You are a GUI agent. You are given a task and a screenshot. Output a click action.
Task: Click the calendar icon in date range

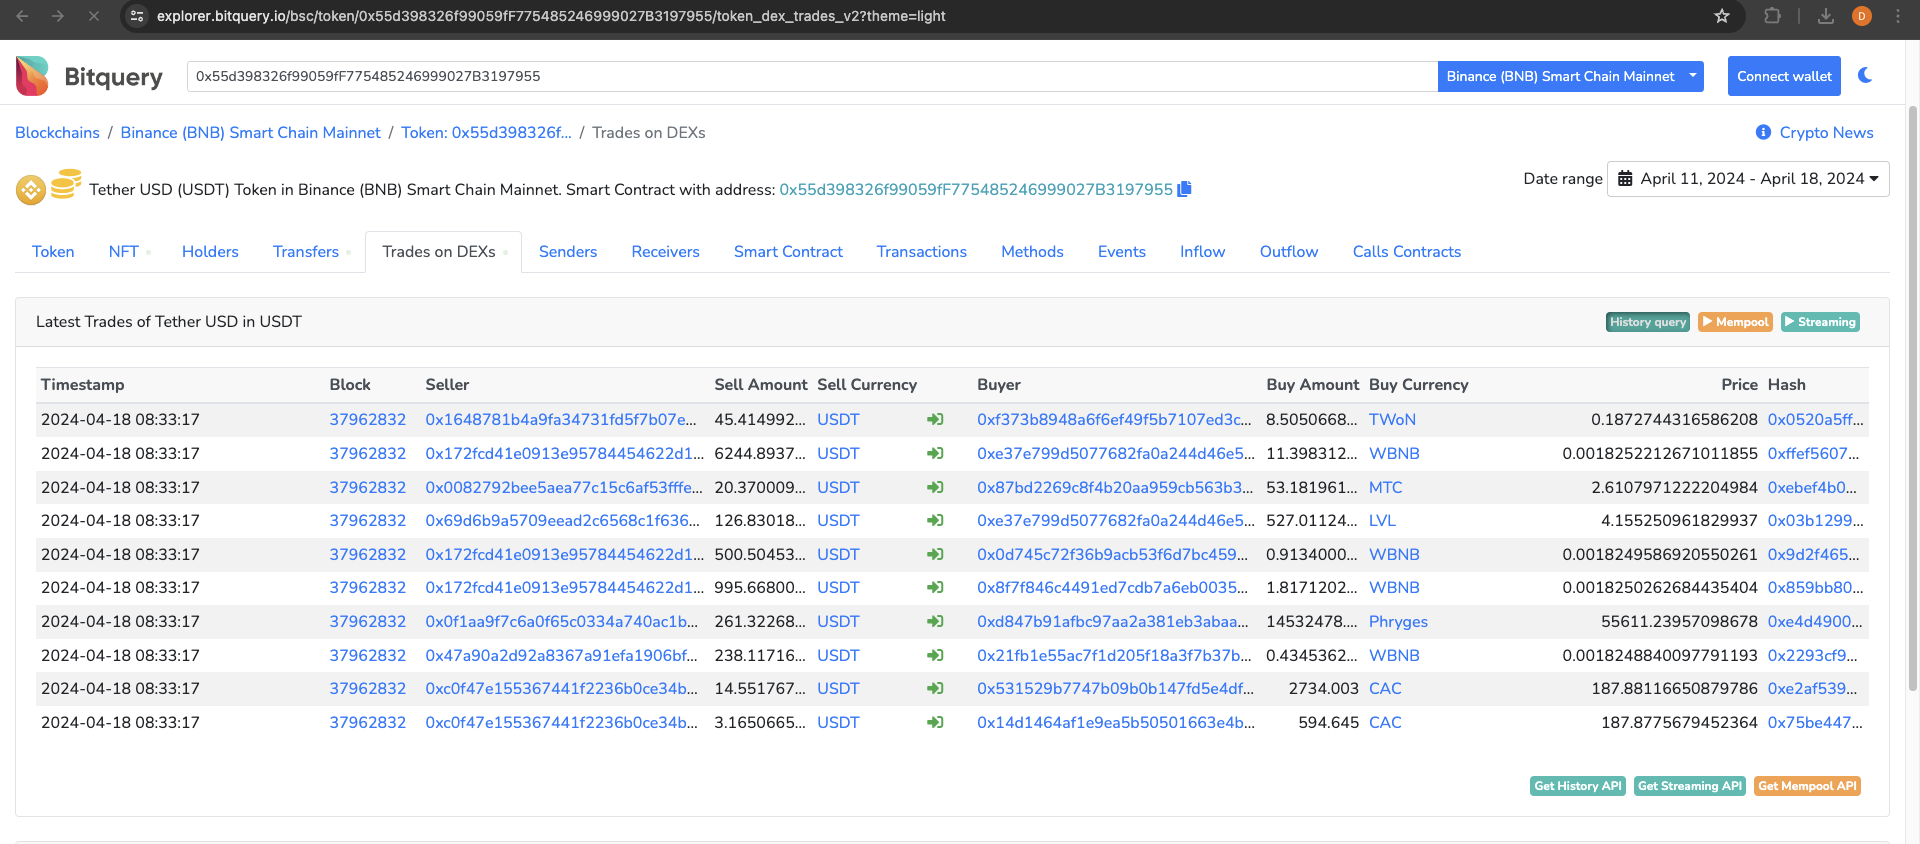click(1625, 178)
